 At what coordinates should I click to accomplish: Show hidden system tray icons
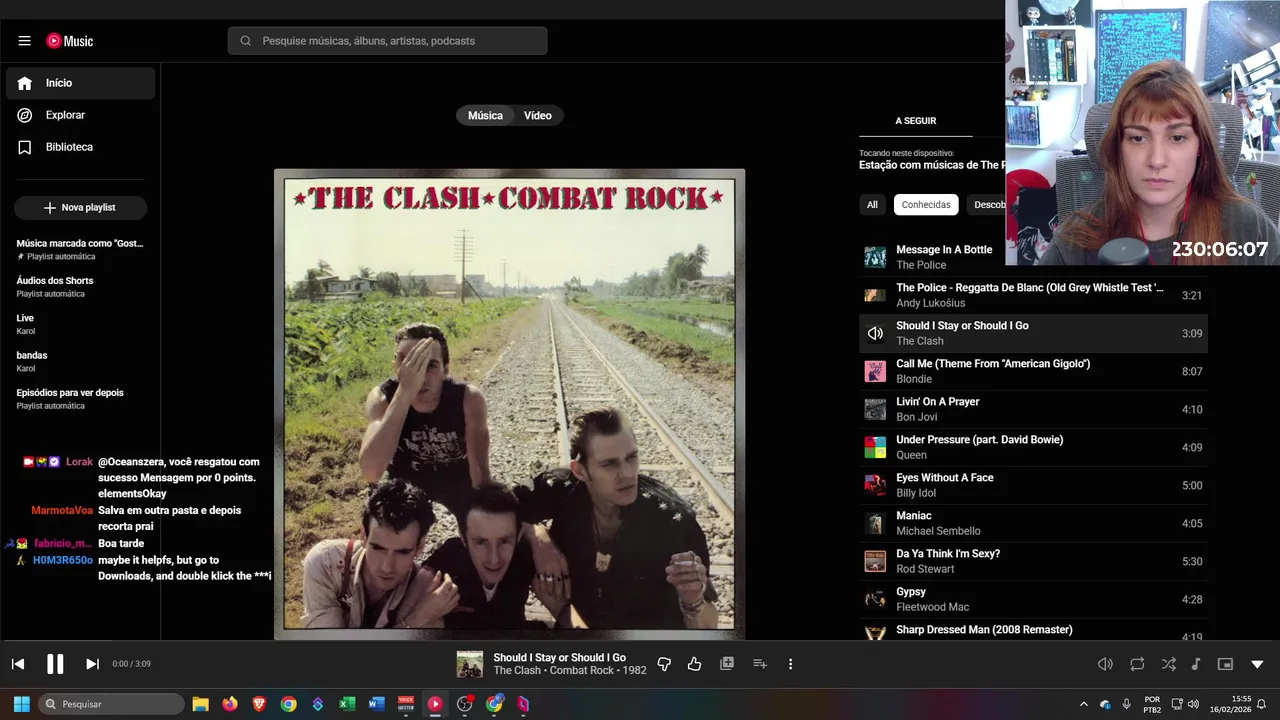point(1083,704)
